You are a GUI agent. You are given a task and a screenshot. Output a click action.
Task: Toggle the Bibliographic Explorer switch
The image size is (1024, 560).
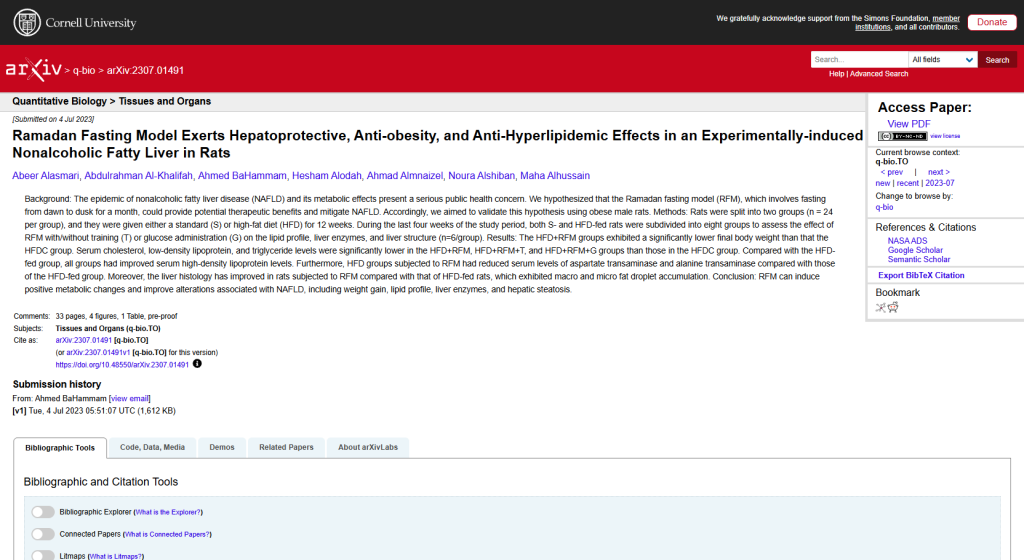click(x=43, y=512)
